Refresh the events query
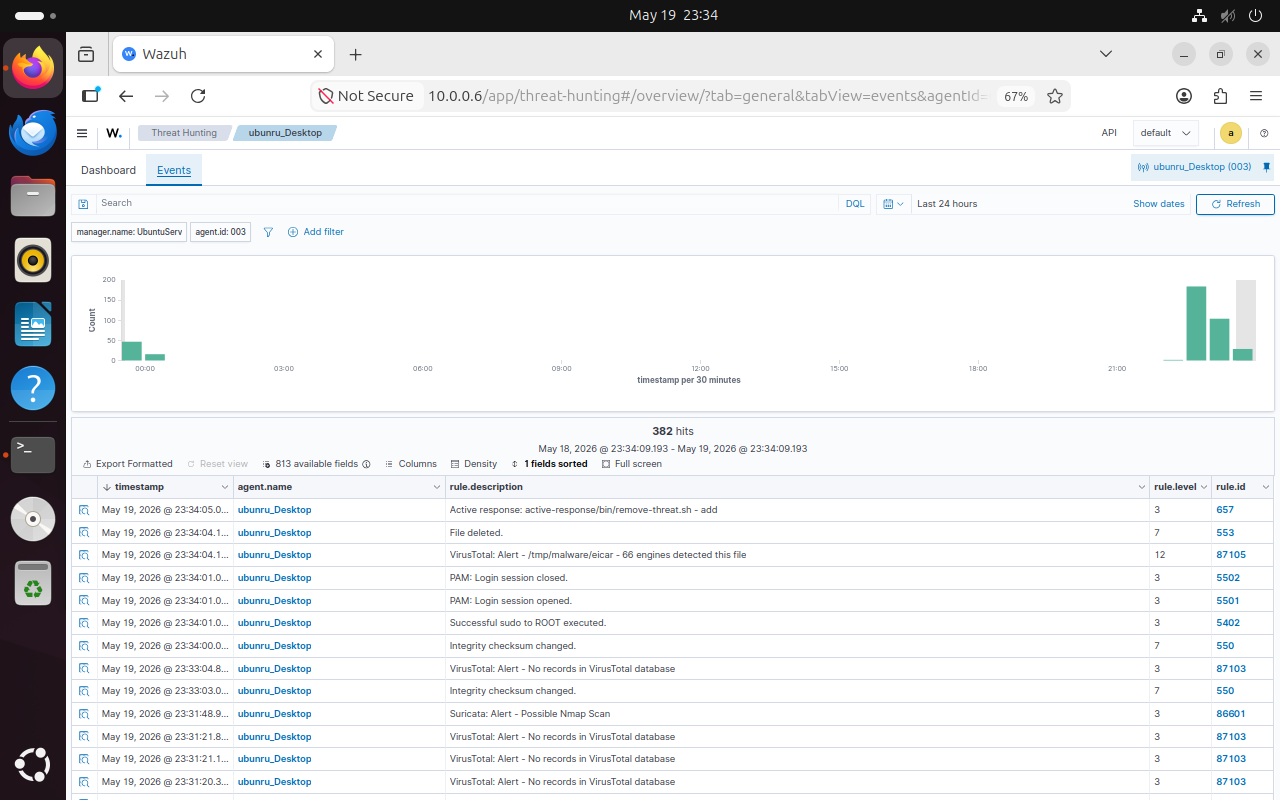 pyautogui.click(x=1235, y=204)
